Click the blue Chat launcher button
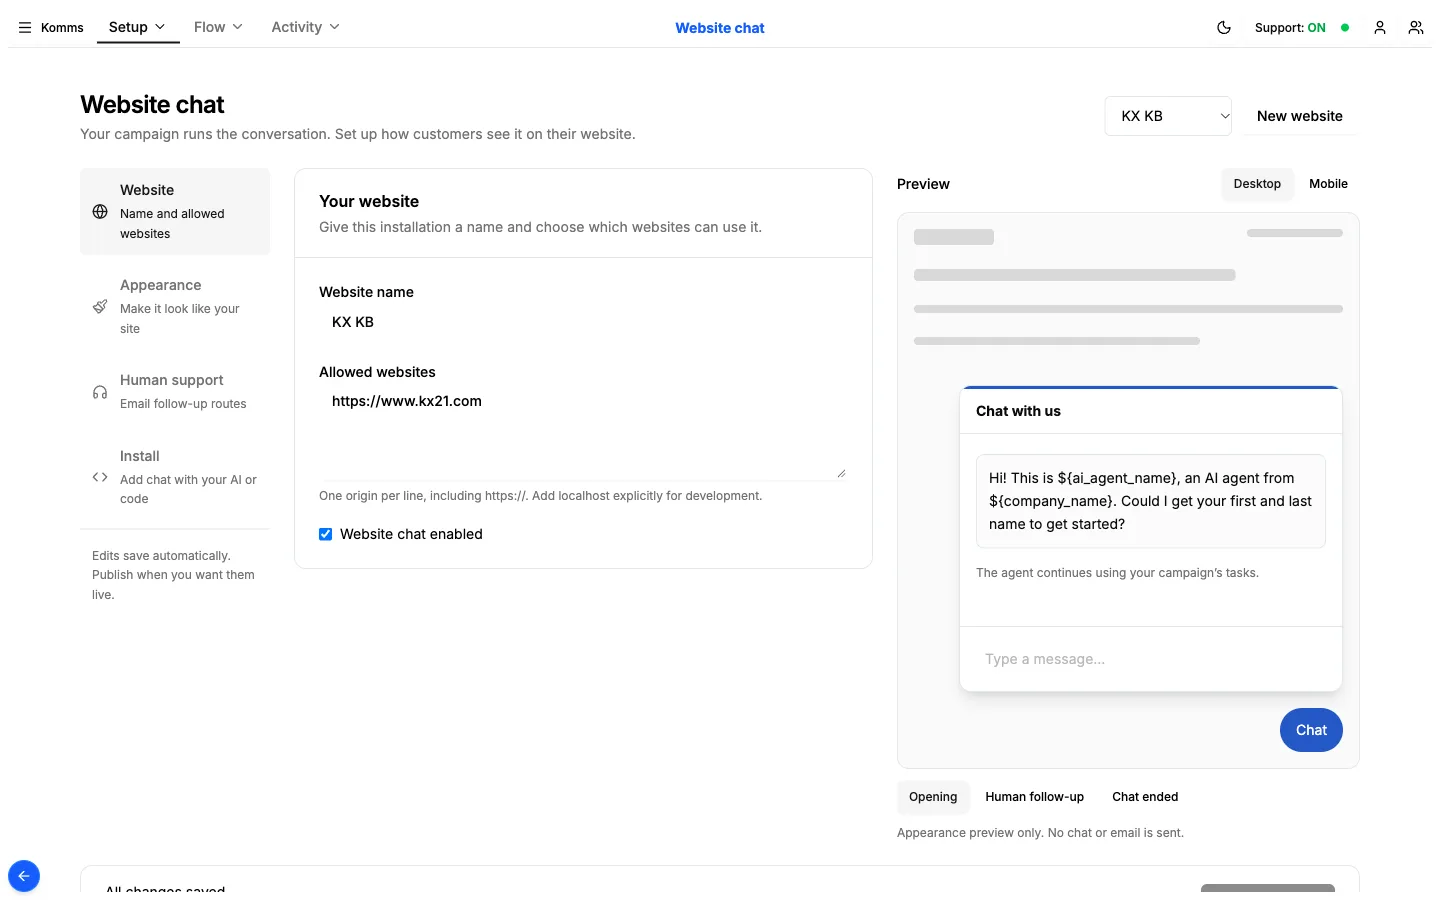The height and width of the screenshot is (900, 1440). [1311, 730]
